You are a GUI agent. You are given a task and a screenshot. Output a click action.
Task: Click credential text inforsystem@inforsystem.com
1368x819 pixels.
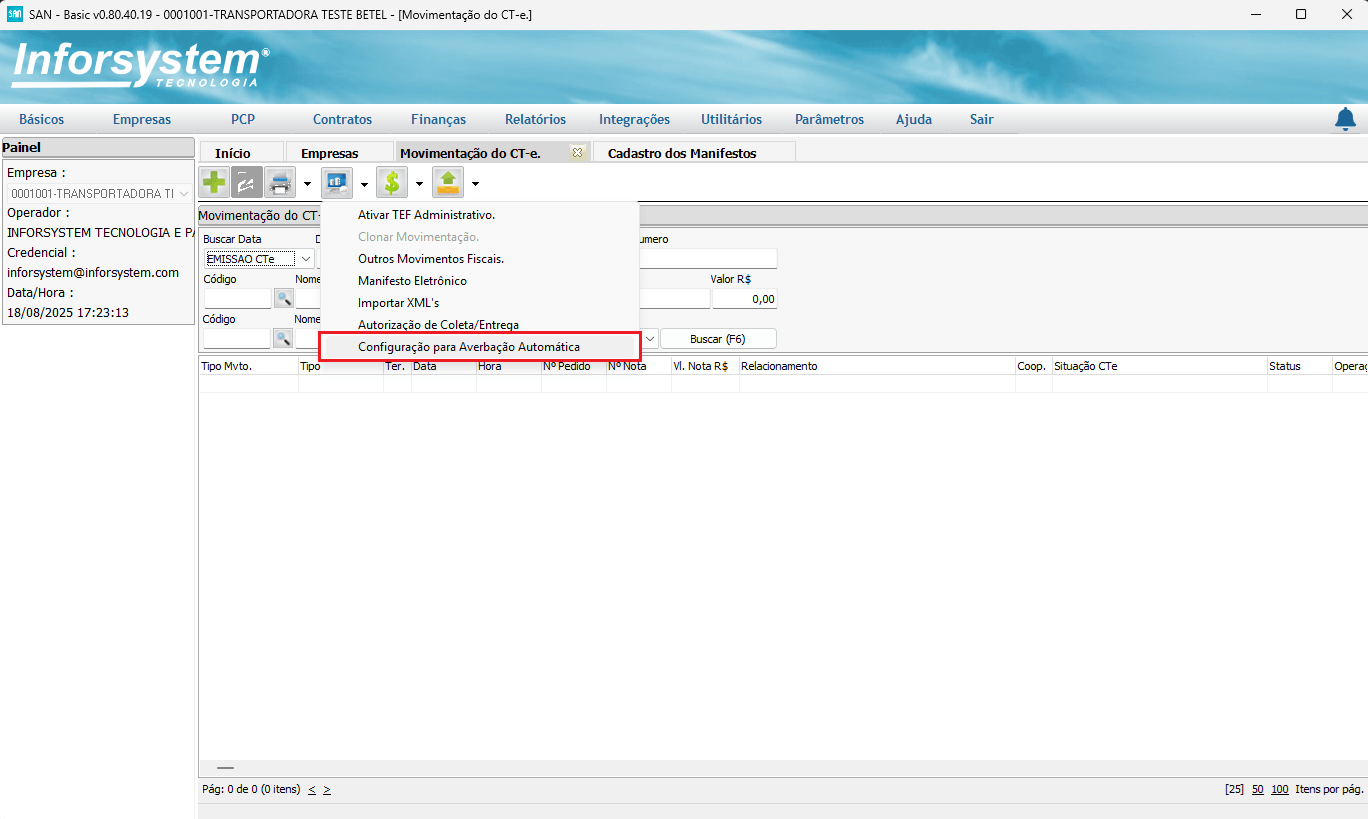93,272
